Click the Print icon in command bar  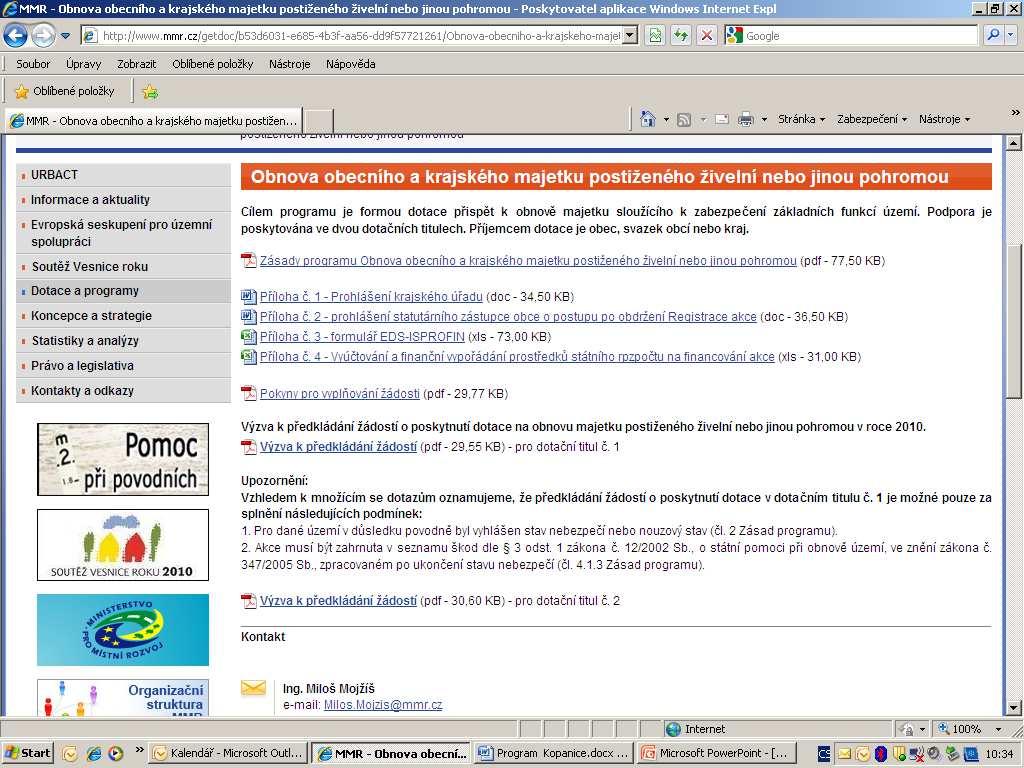click(x=745, y=120)
